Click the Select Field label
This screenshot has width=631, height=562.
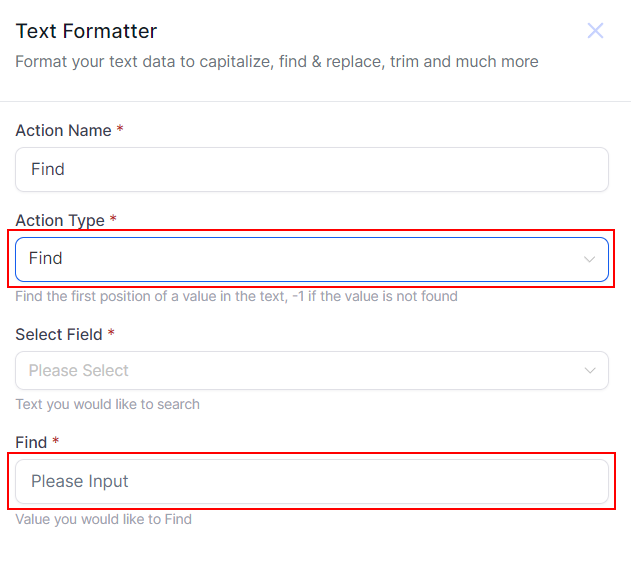[x=59, y=334]
